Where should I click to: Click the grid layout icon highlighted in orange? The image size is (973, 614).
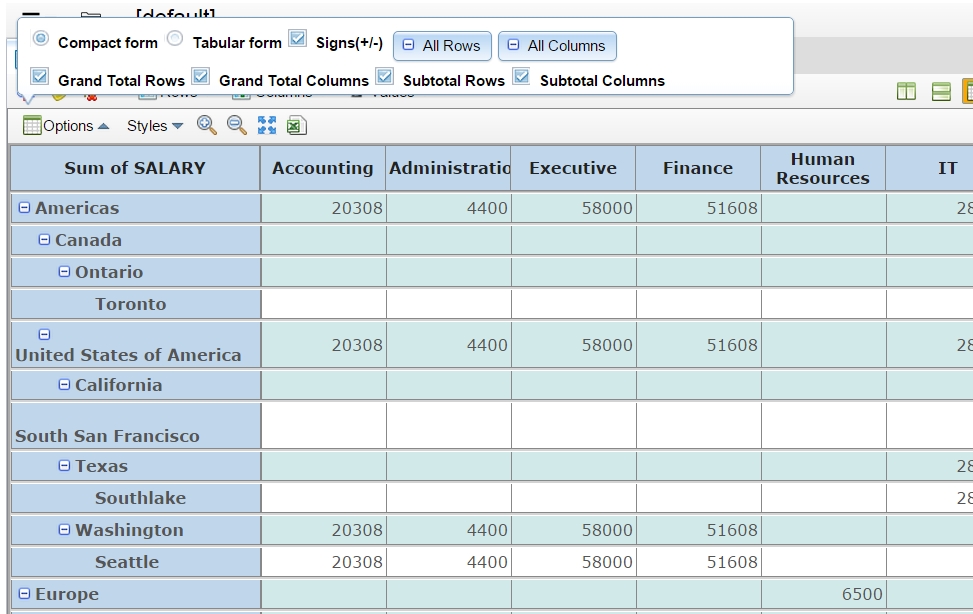pos(968,92)
